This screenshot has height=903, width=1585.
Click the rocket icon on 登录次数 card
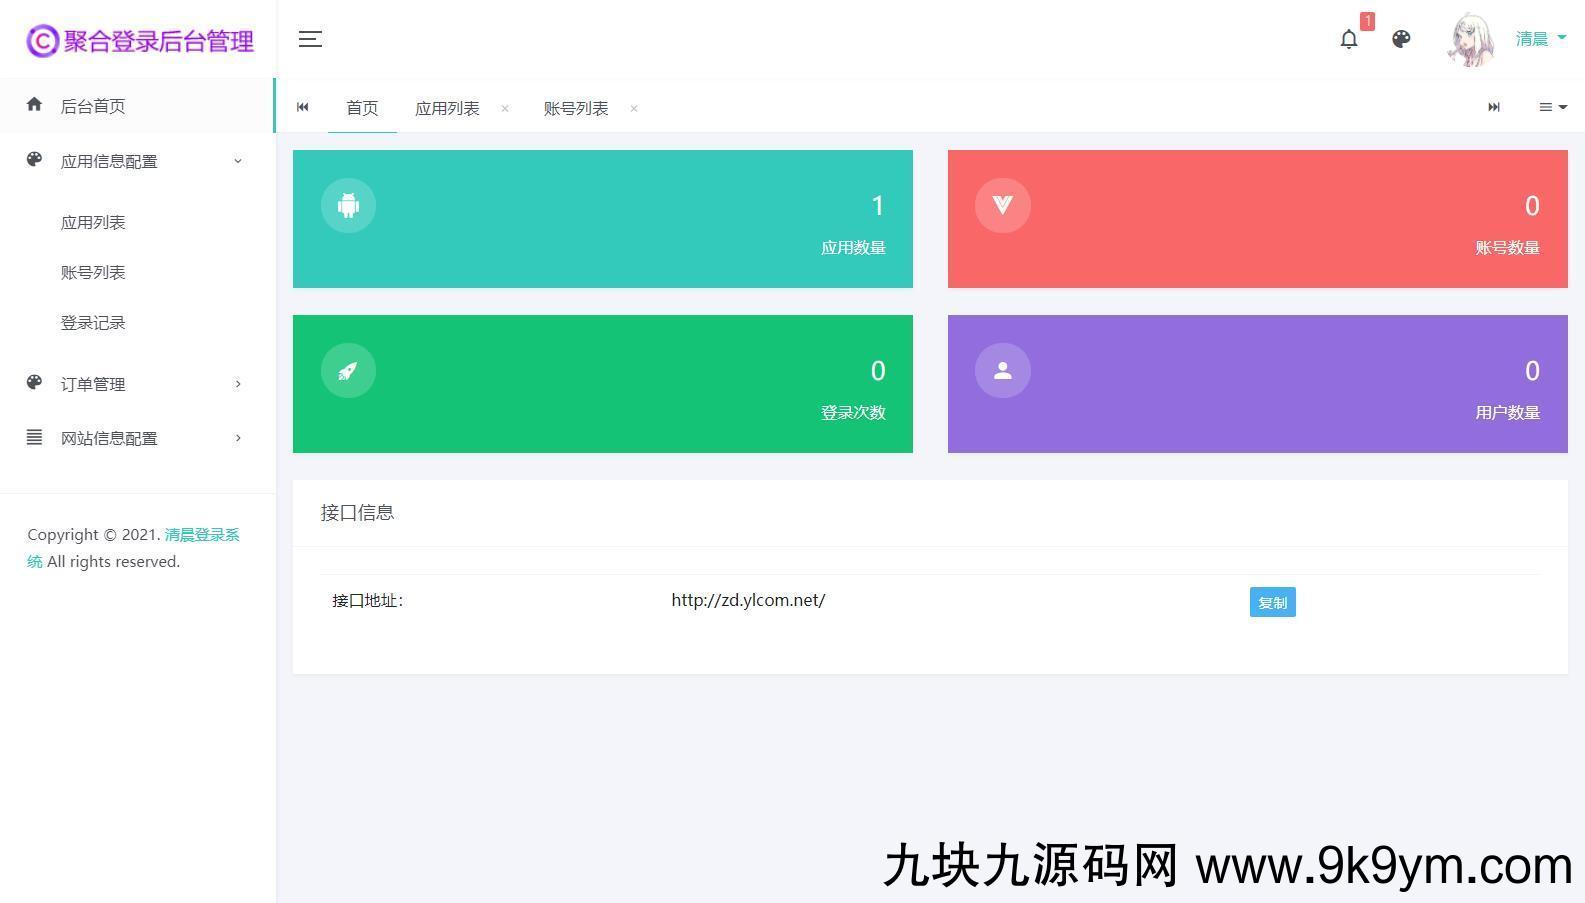(348, 370)
